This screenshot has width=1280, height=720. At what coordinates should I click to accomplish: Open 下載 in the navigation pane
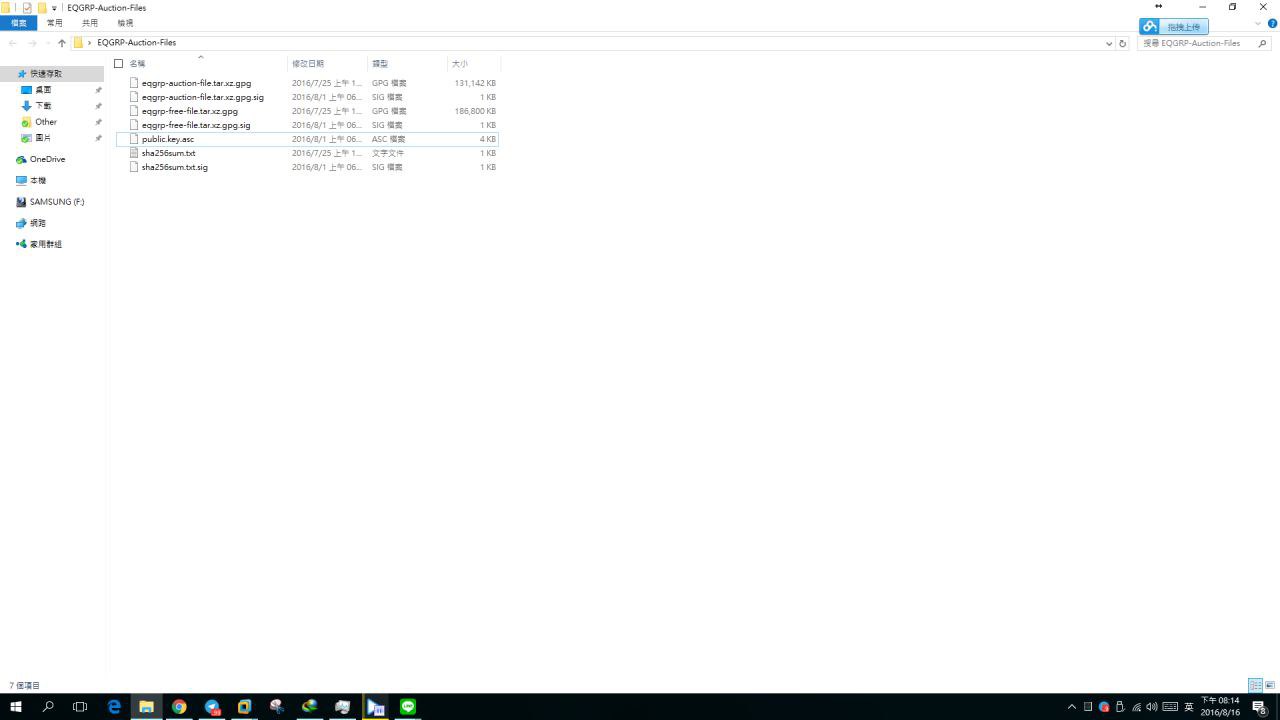[x=43, y=106]
